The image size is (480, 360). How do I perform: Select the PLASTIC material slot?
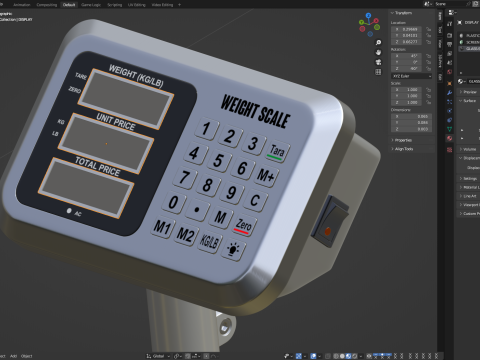(x=470, y=35)
